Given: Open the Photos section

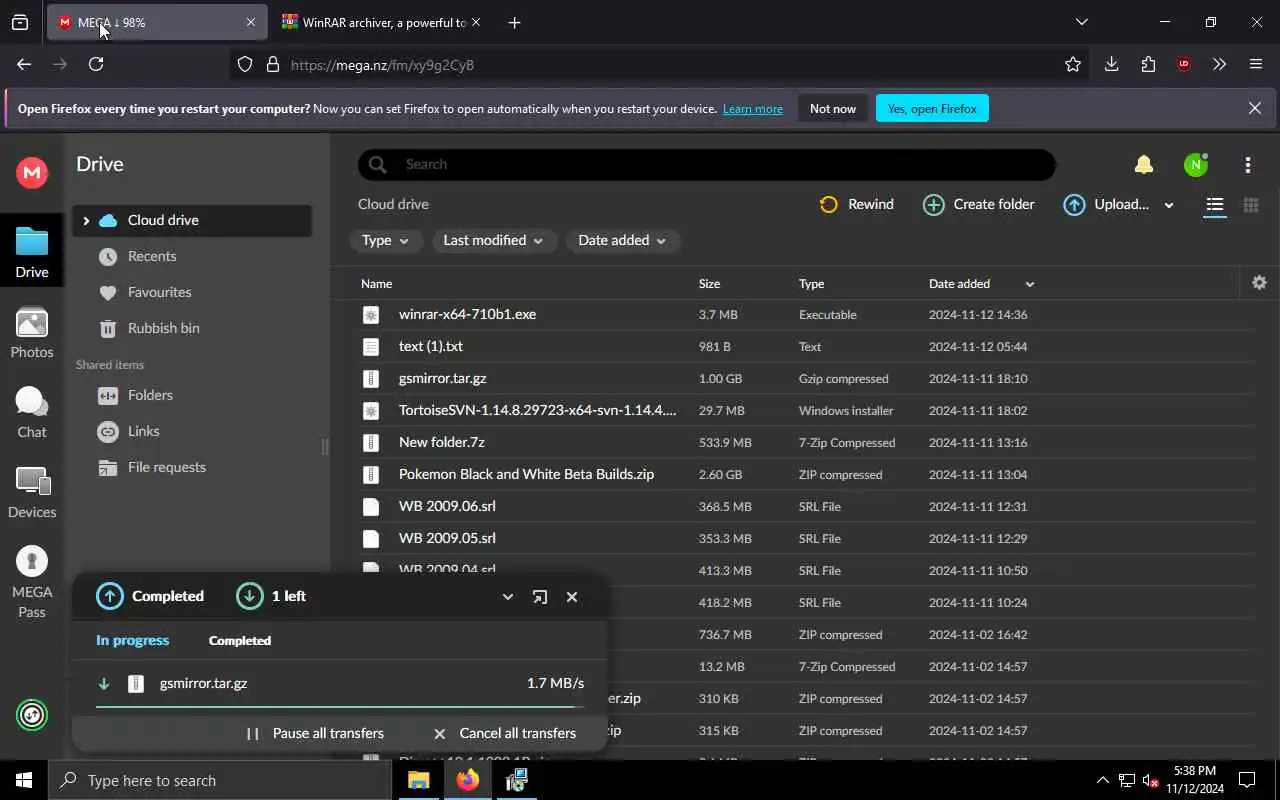Looking at the screenshot, I should point(32,333).
